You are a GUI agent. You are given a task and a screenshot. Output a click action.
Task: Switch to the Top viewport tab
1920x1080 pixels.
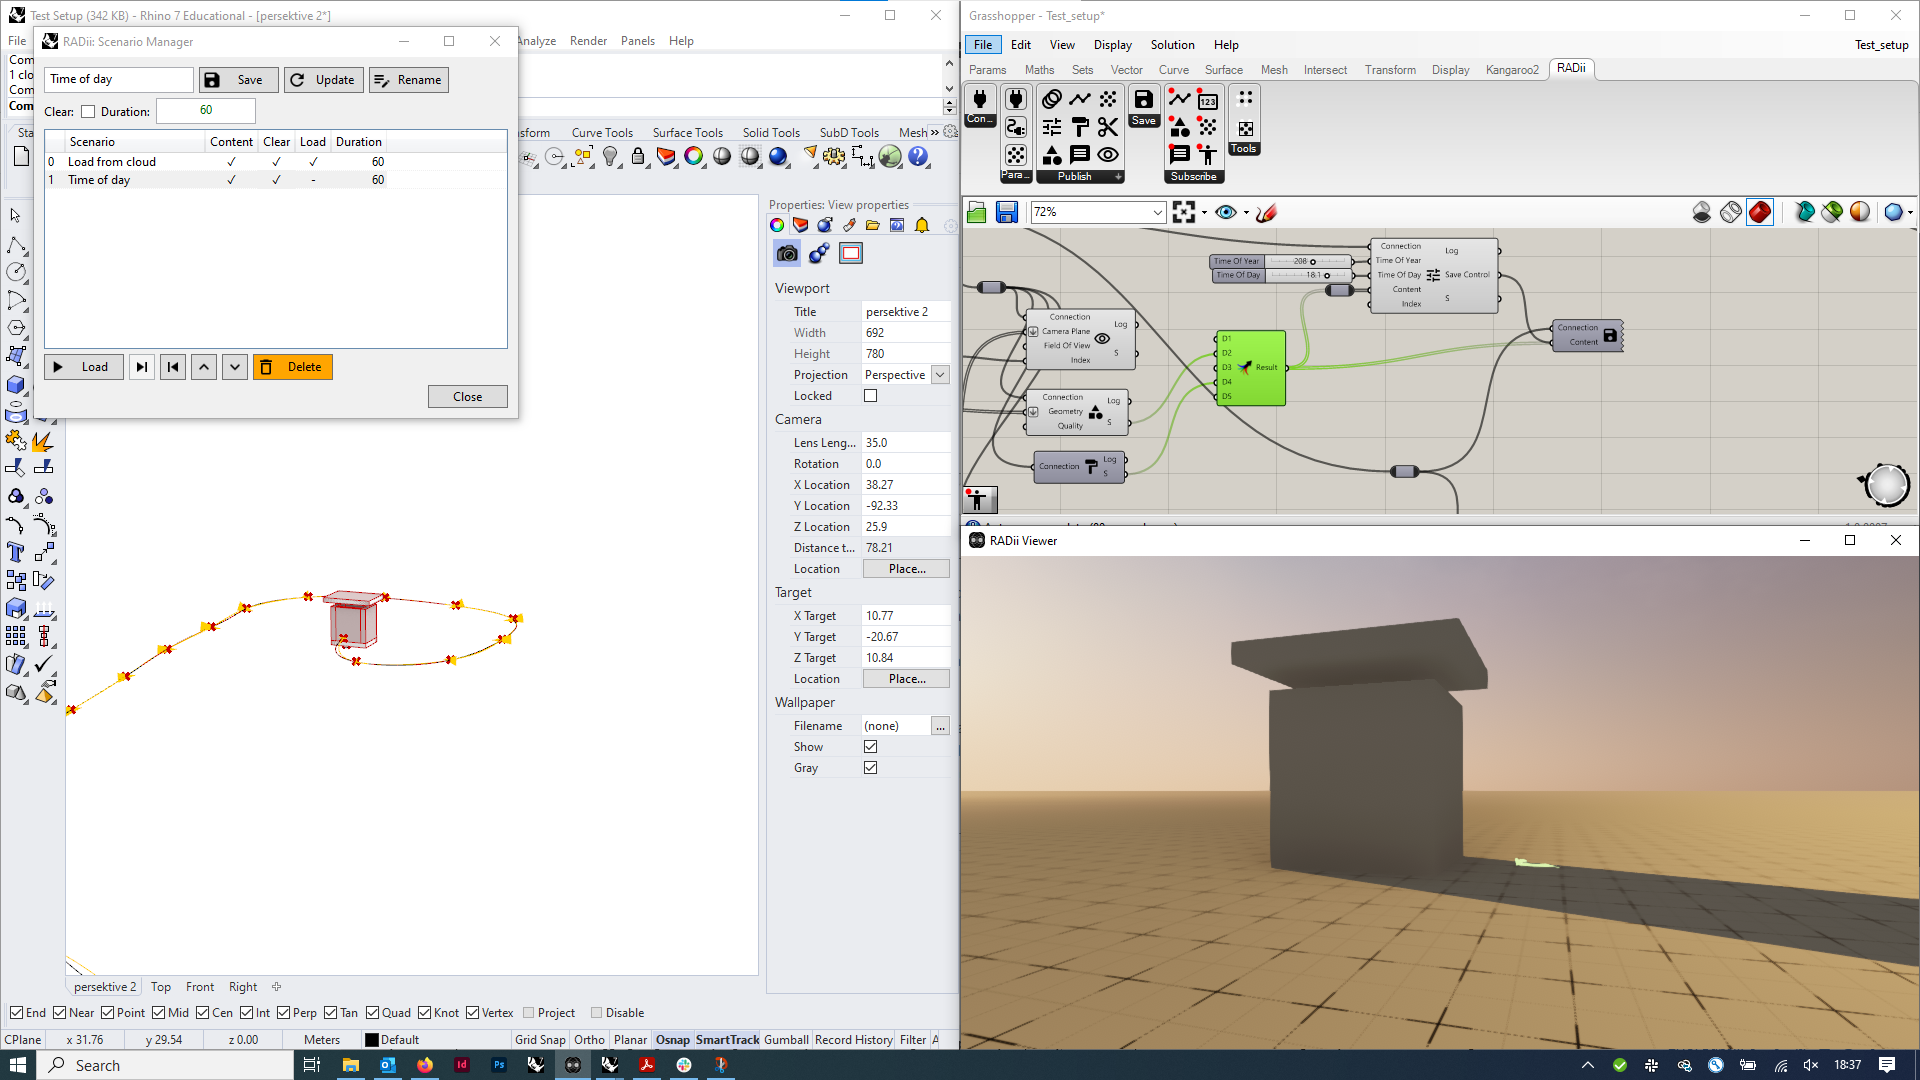click(161, 987)
